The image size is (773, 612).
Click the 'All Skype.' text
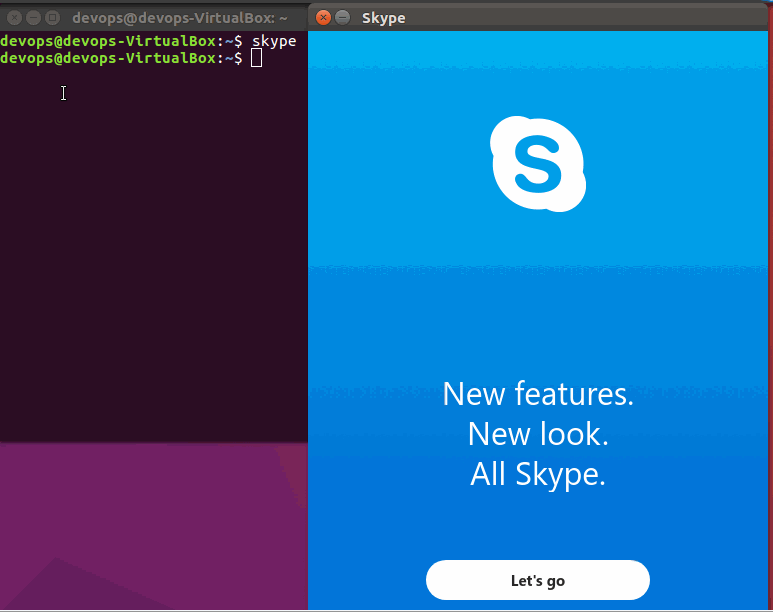[x=538, y=474]
